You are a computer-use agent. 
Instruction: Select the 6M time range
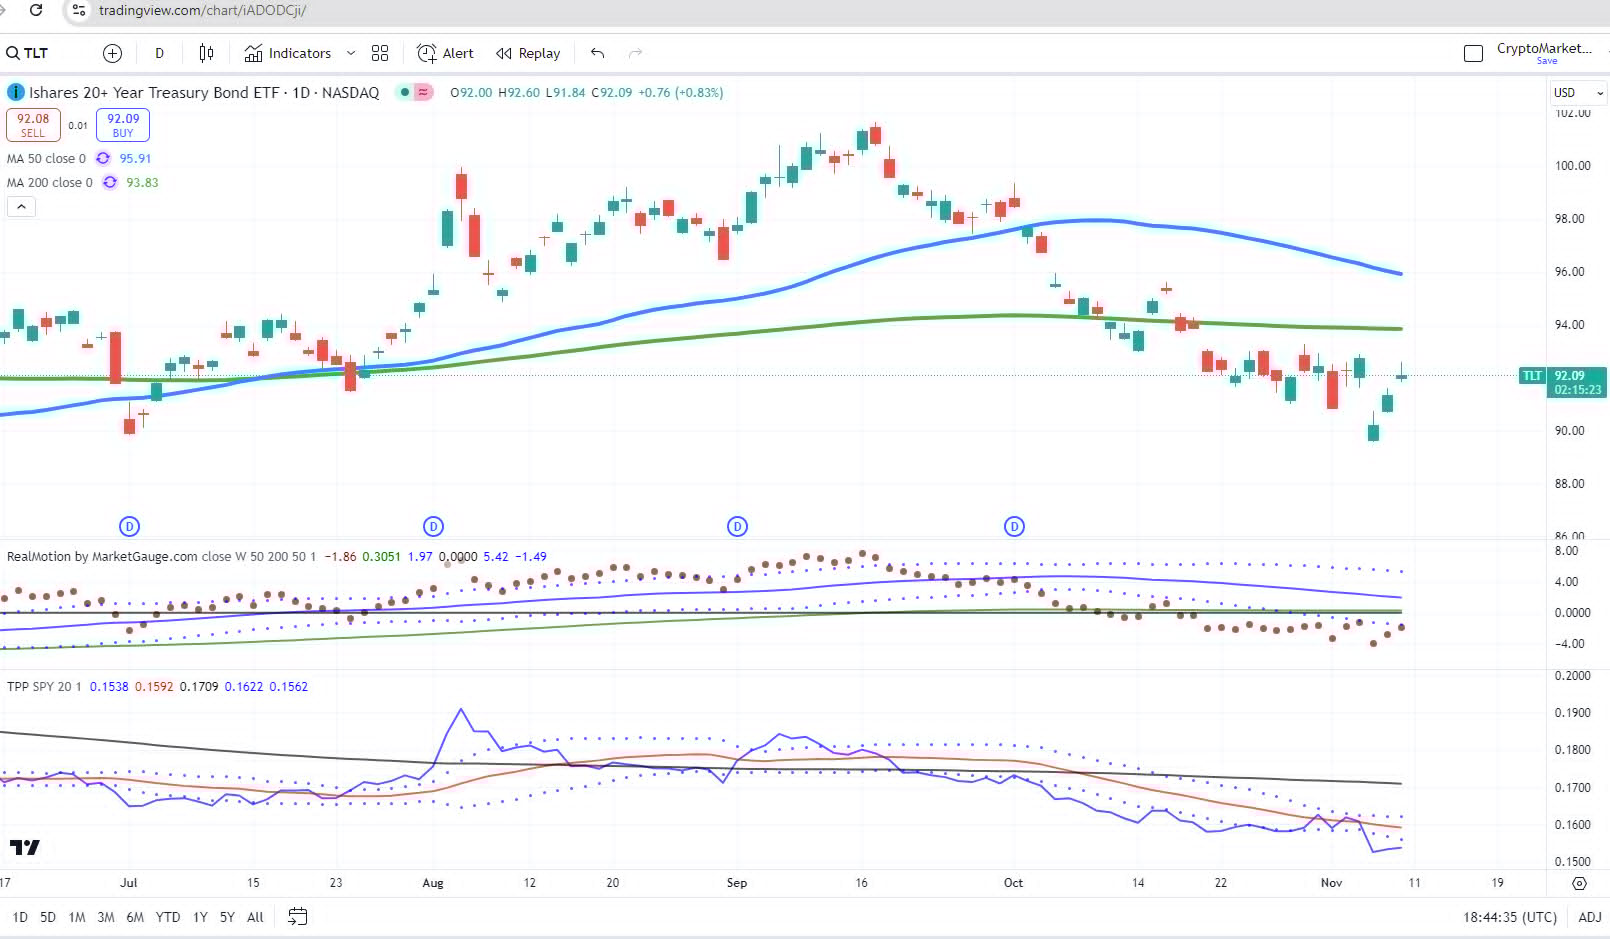pos(135,917)
